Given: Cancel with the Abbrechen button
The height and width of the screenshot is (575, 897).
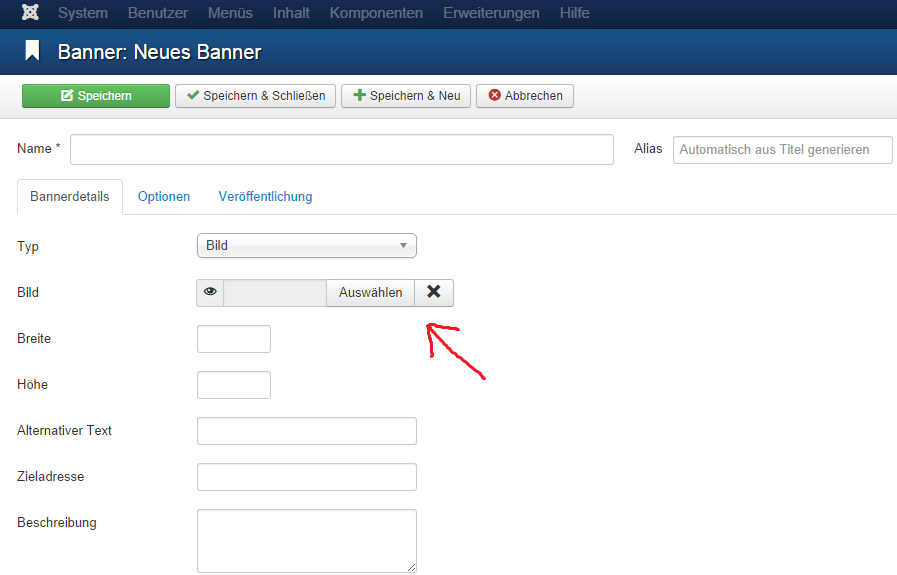Looking at the screenshot, I should (x=525, y=96).
